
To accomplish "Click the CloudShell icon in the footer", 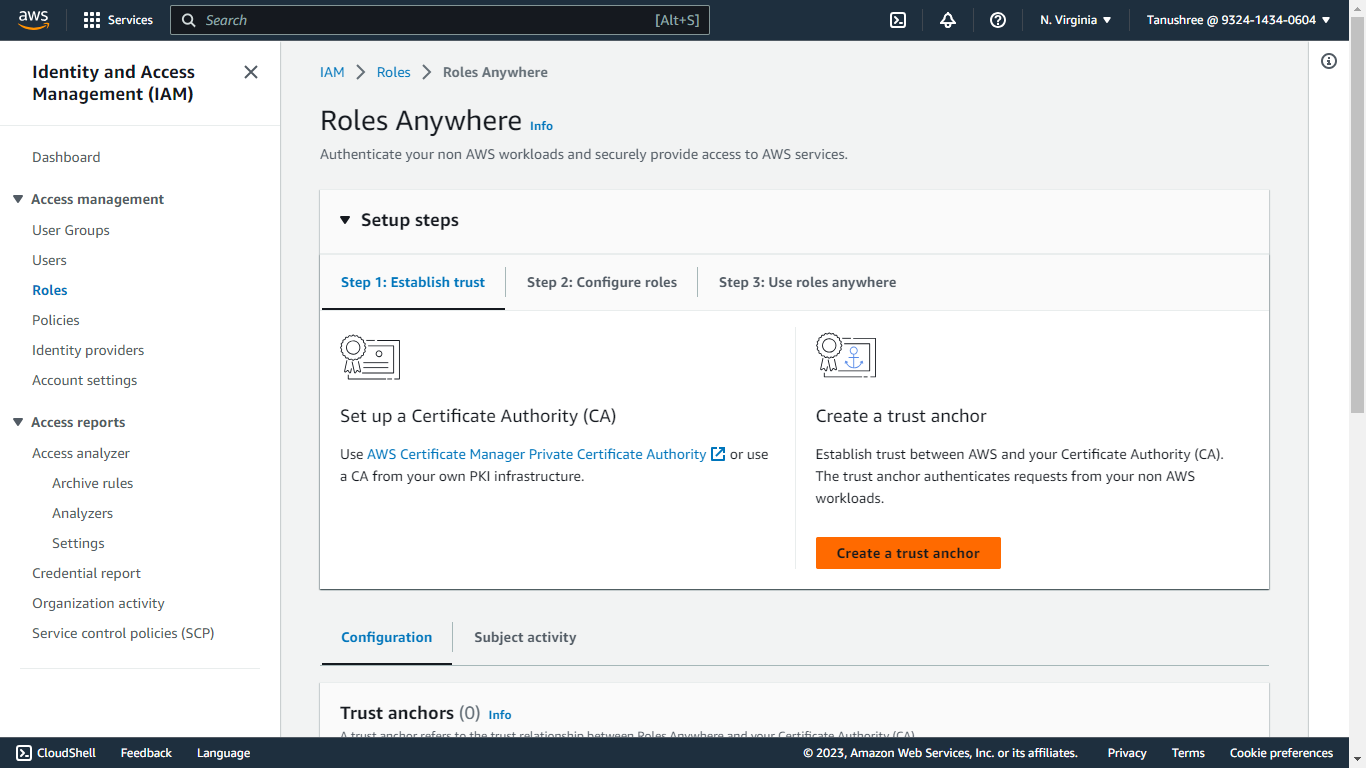I will pyautogui.click(x=24, y=753).
